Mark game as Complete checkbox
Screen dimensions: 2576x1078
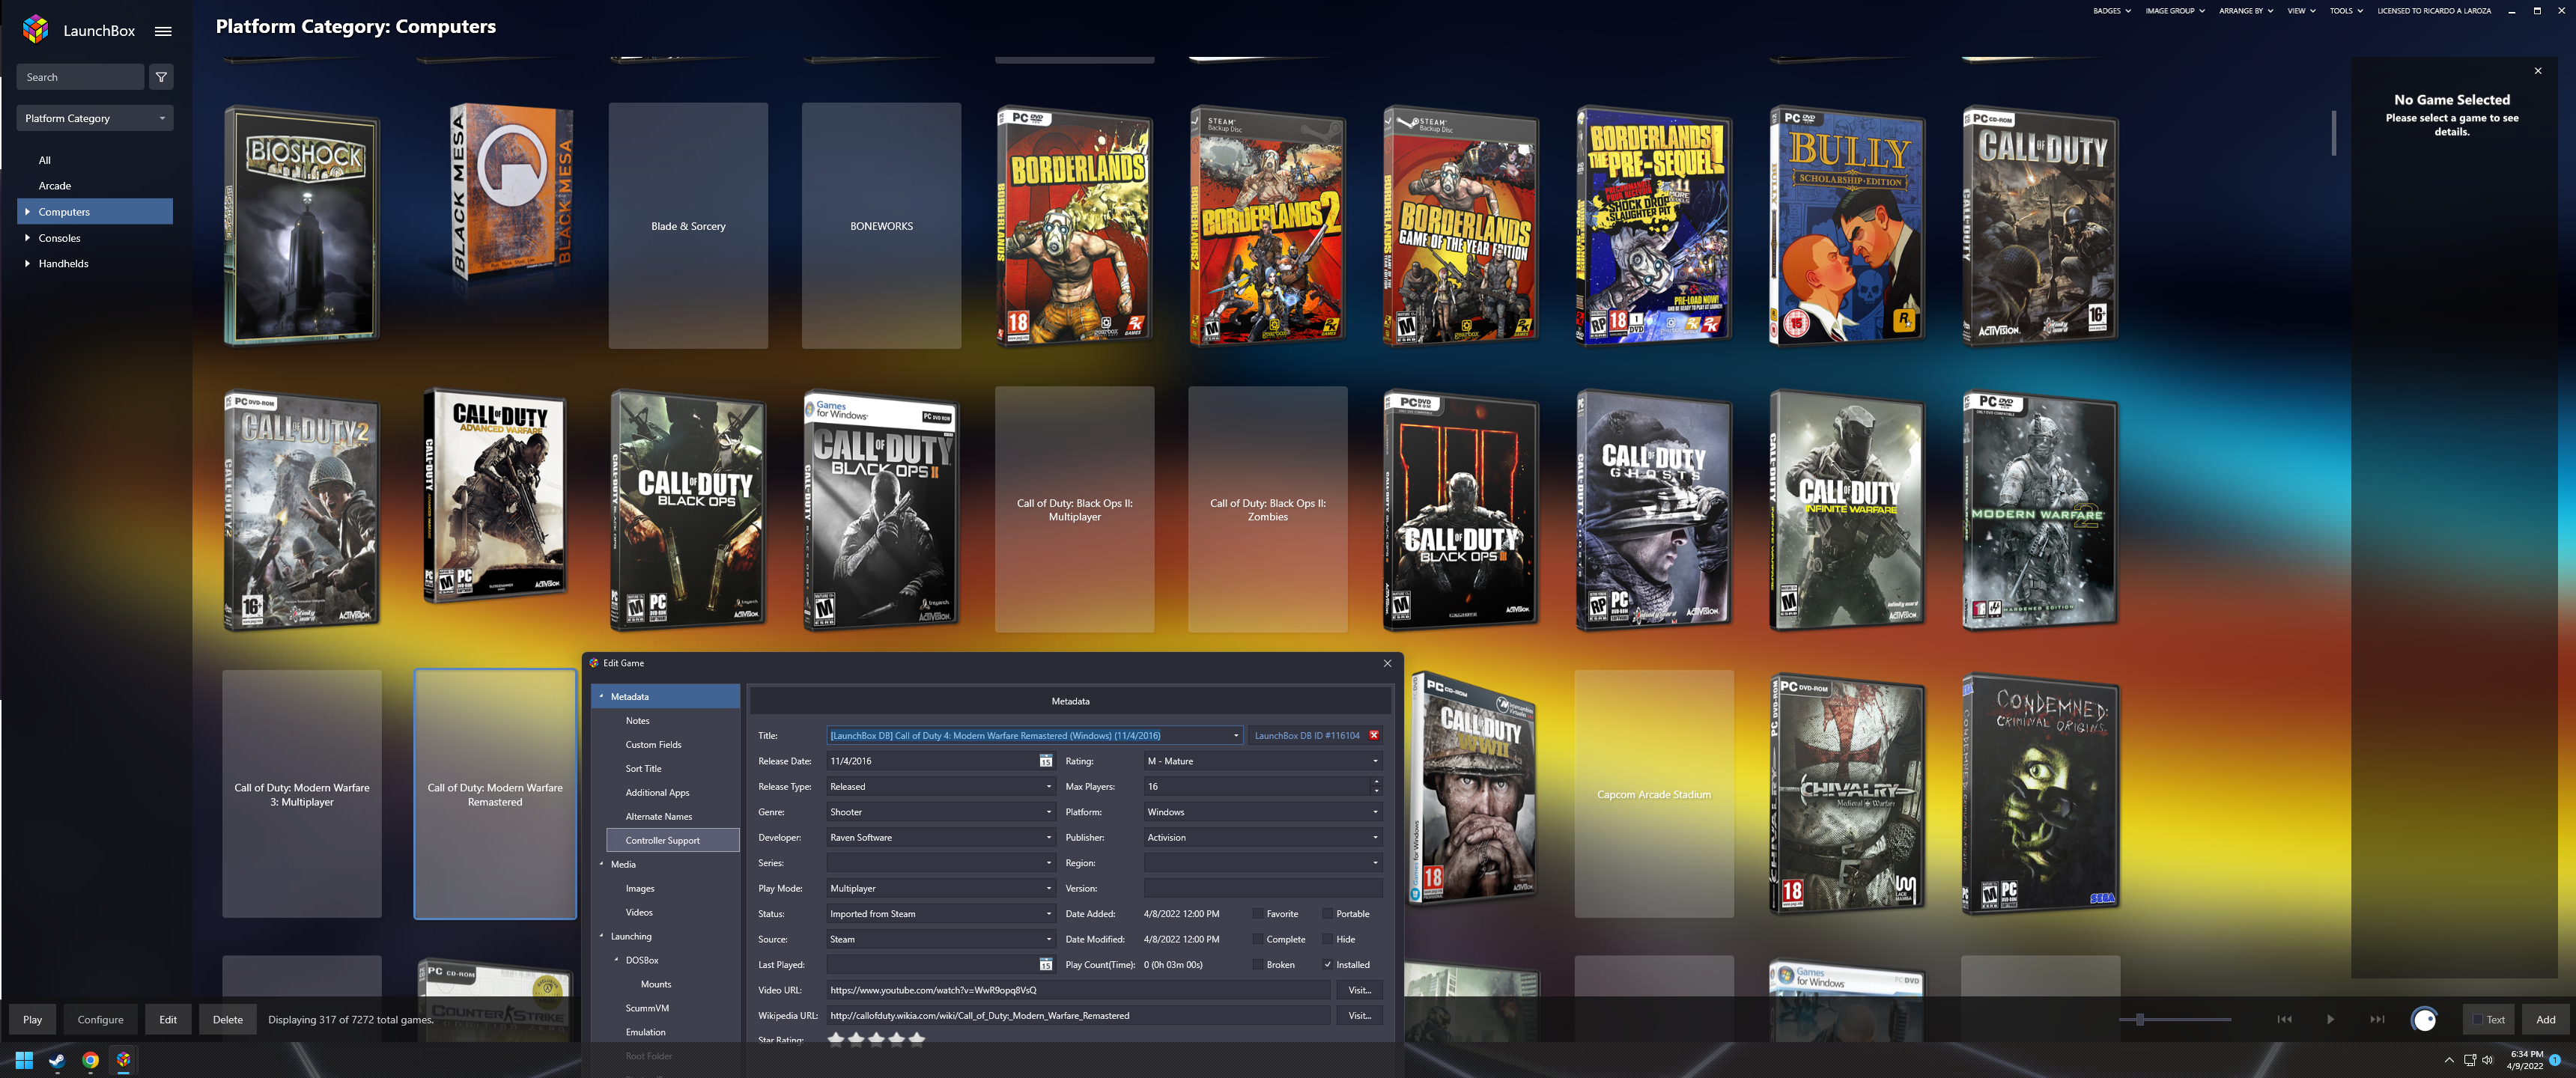[x=1257, y=940]
